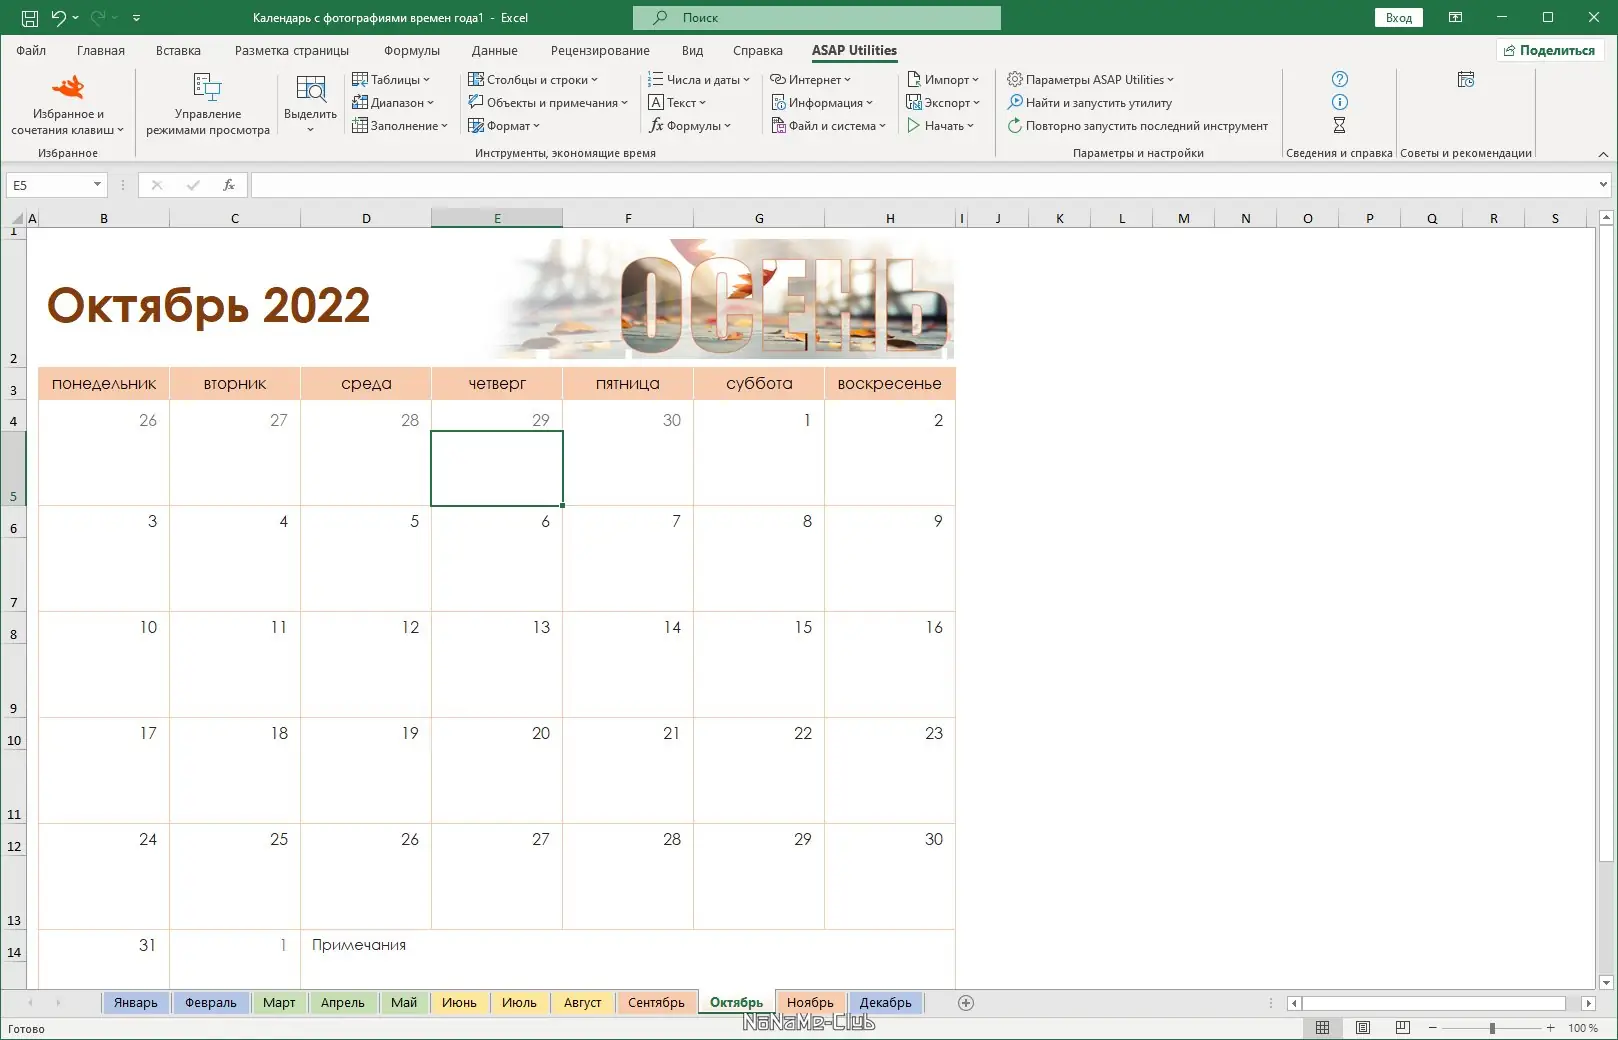Click the ribbon display options icon

click(x=1456, y=18)
